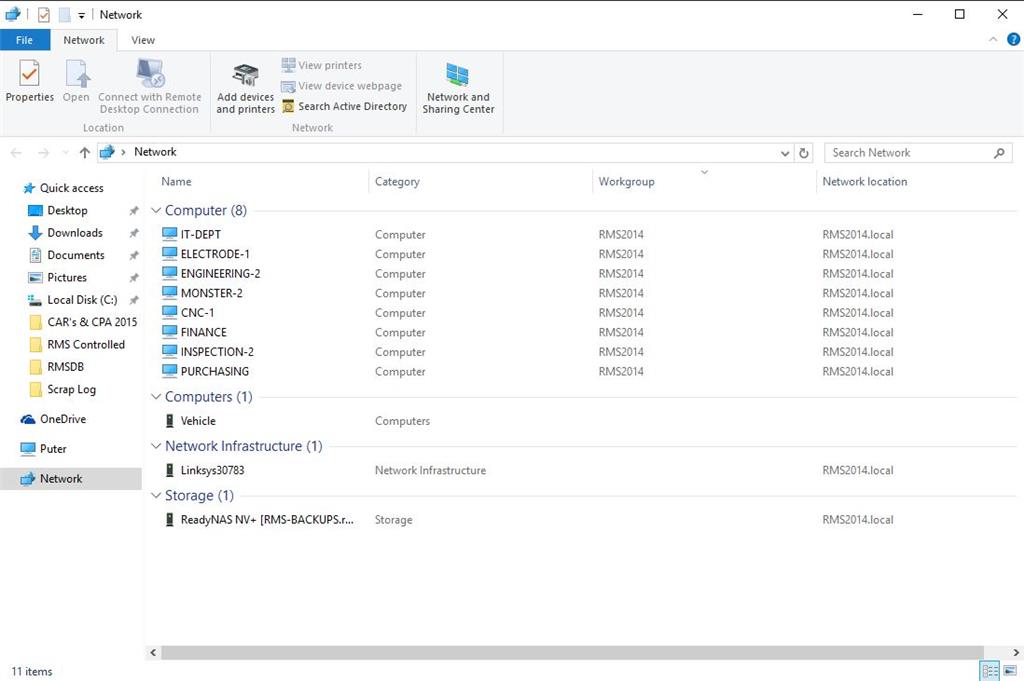
Task: Click the search magnifier icon
Action: click(999, 153)
